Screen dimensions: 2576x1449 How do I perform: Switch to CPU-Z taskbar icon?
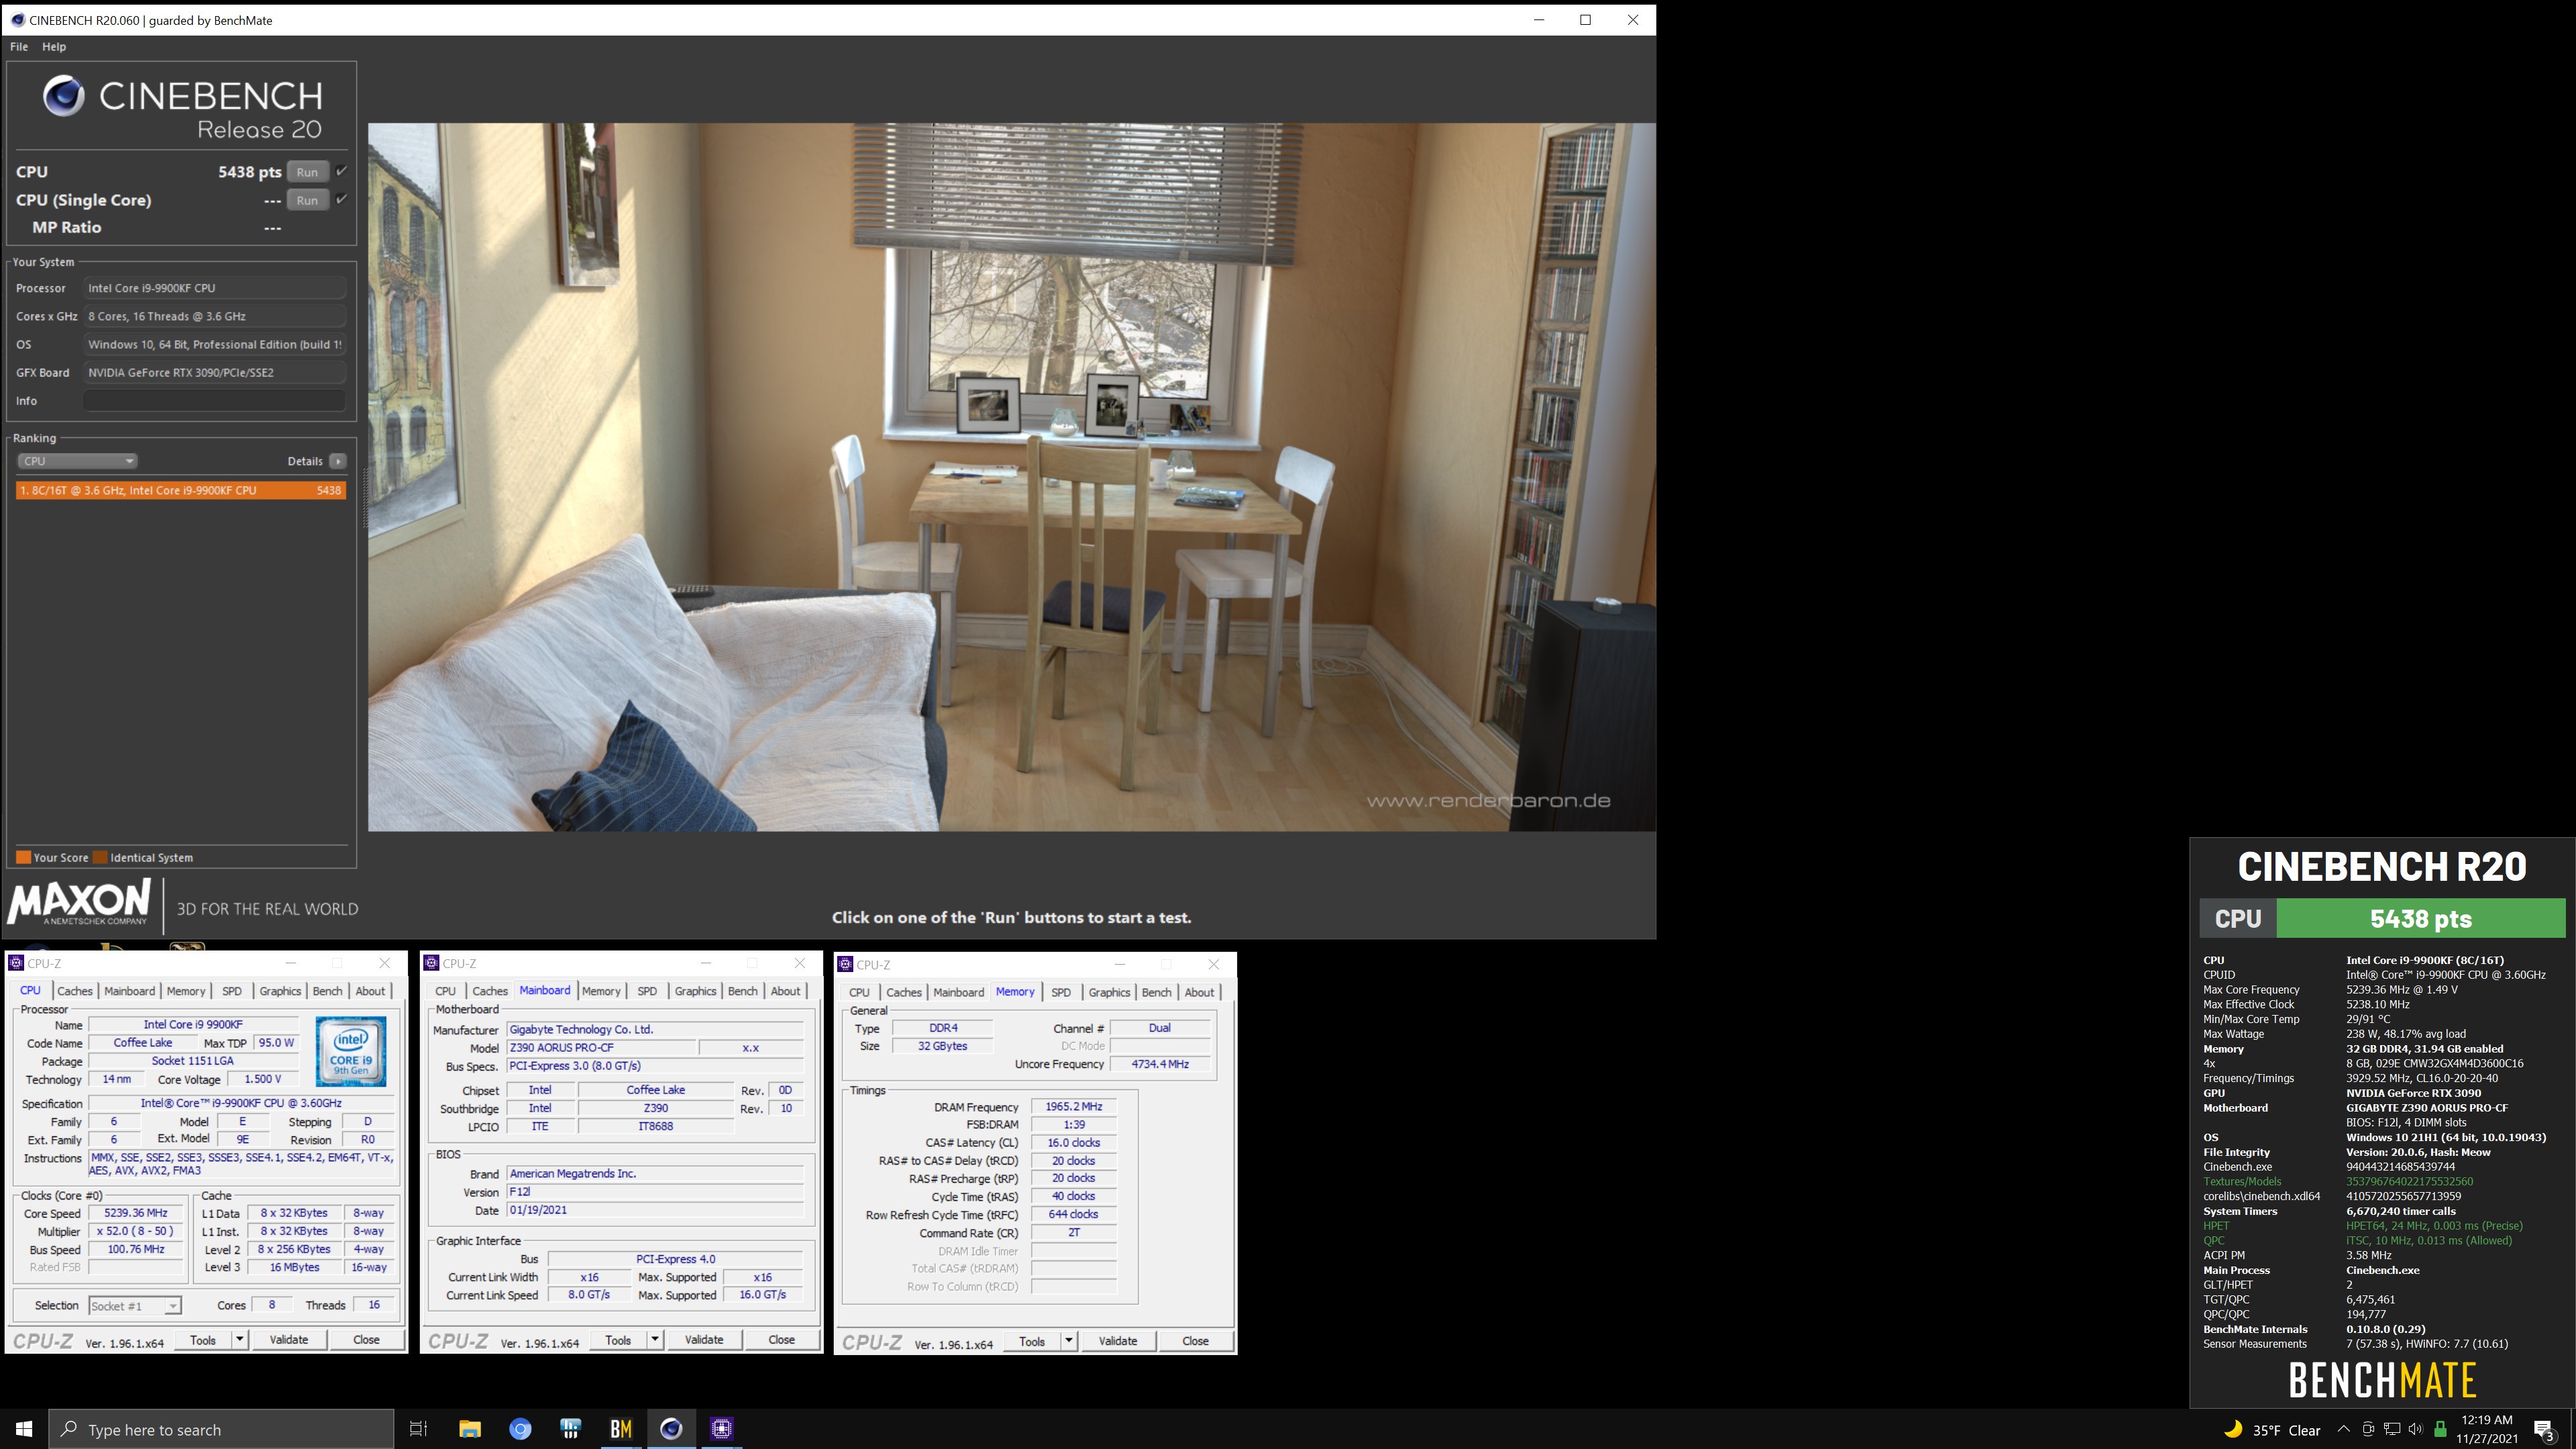722,1429
